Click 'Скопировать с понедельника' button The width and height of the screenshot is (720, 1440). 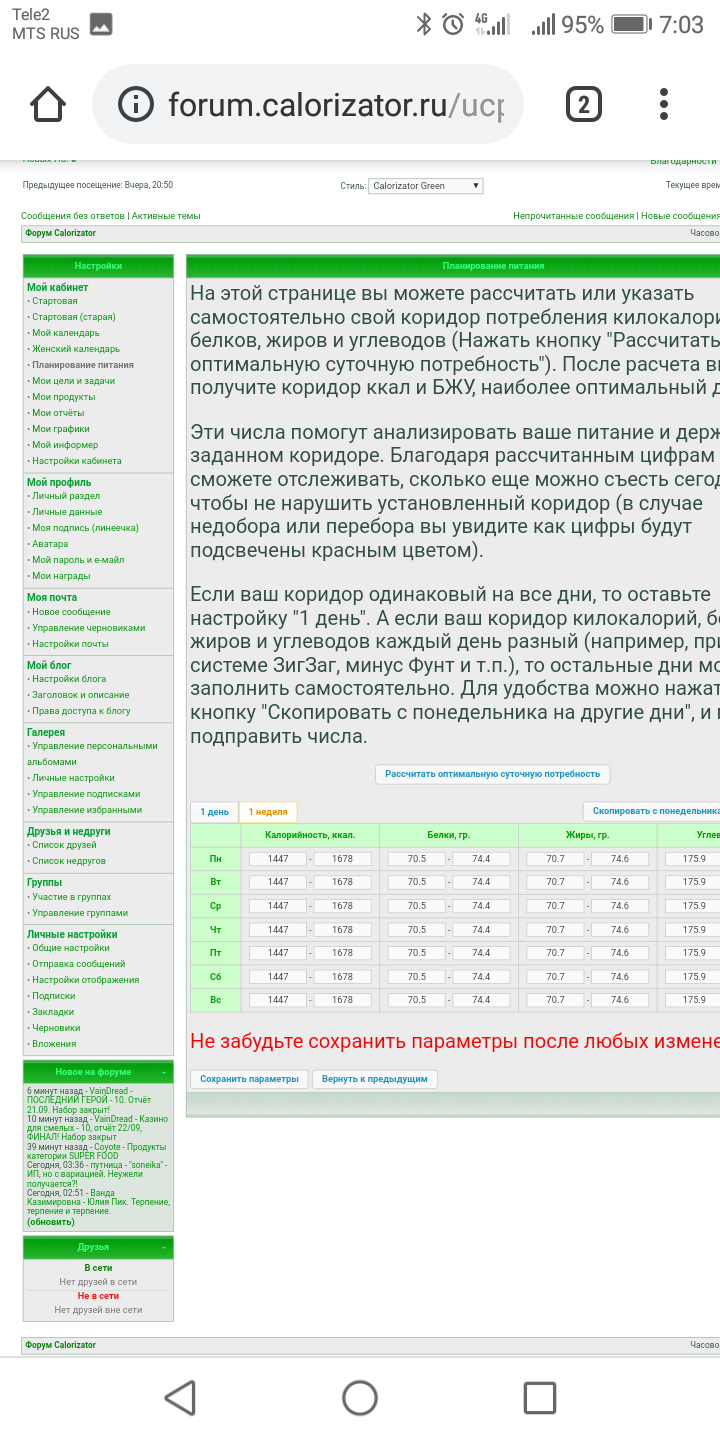[651, 811]
